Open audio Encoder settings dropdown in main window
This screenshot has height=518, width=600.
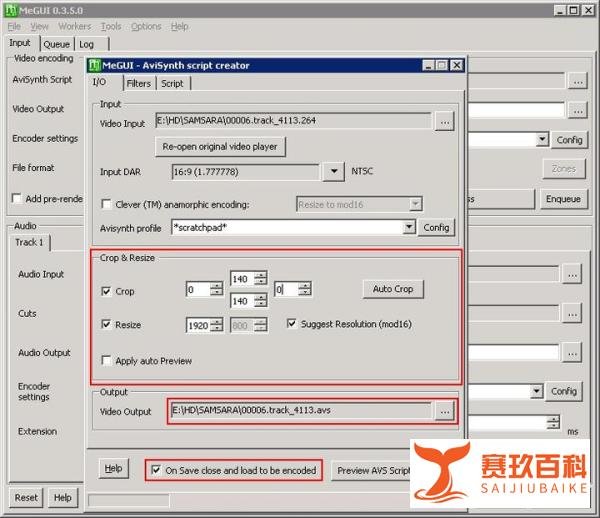coord(536,391)
